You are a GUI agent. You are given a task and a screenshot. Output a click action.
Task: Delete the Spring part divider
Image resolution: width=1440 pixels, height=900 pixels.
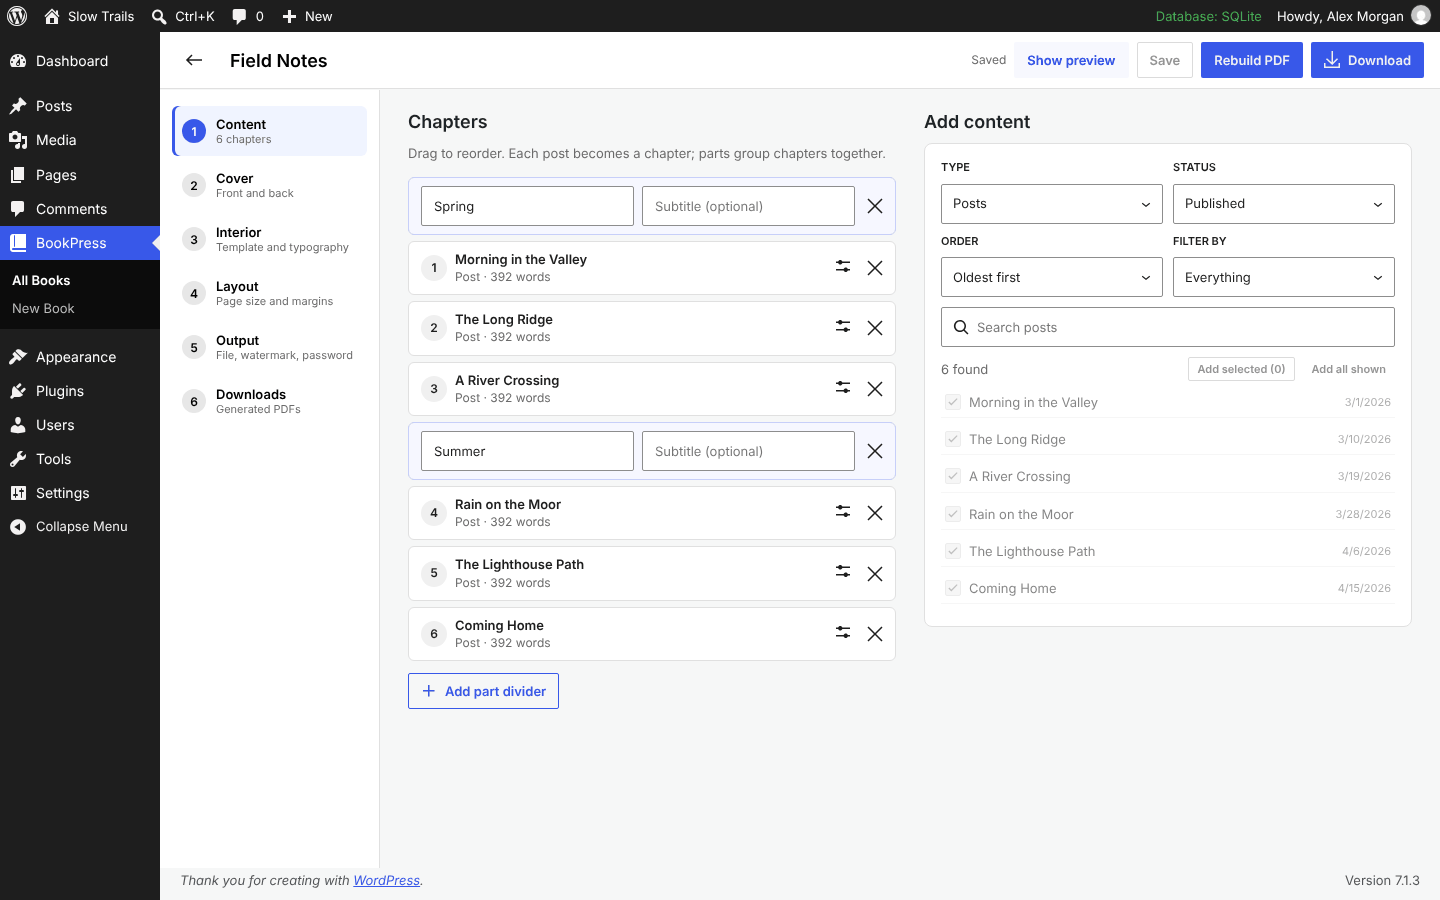pos(875,206)
